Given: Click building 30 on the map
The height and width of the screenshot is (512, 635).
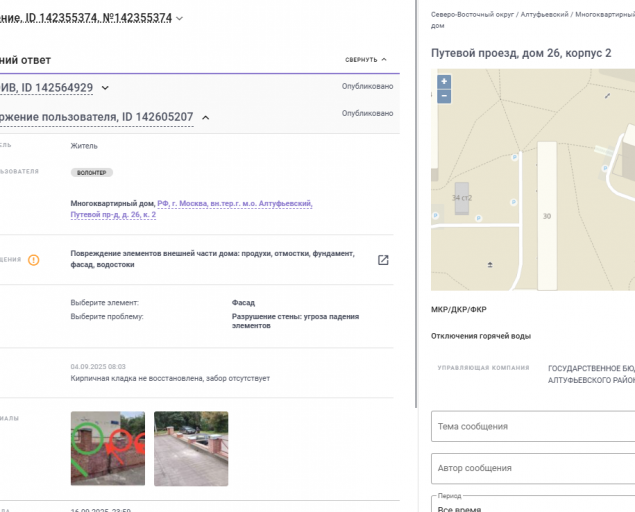Looking at the screenshot, I should click(x=547, y=216).
